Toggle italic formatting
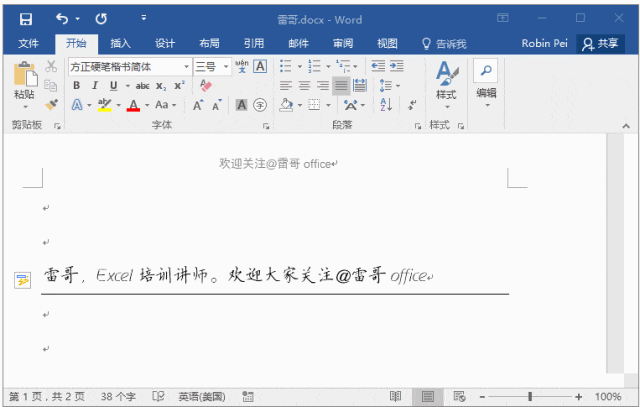Image resolution: width=640 pixels, height=407 pixels. click(x=95, y=85)
